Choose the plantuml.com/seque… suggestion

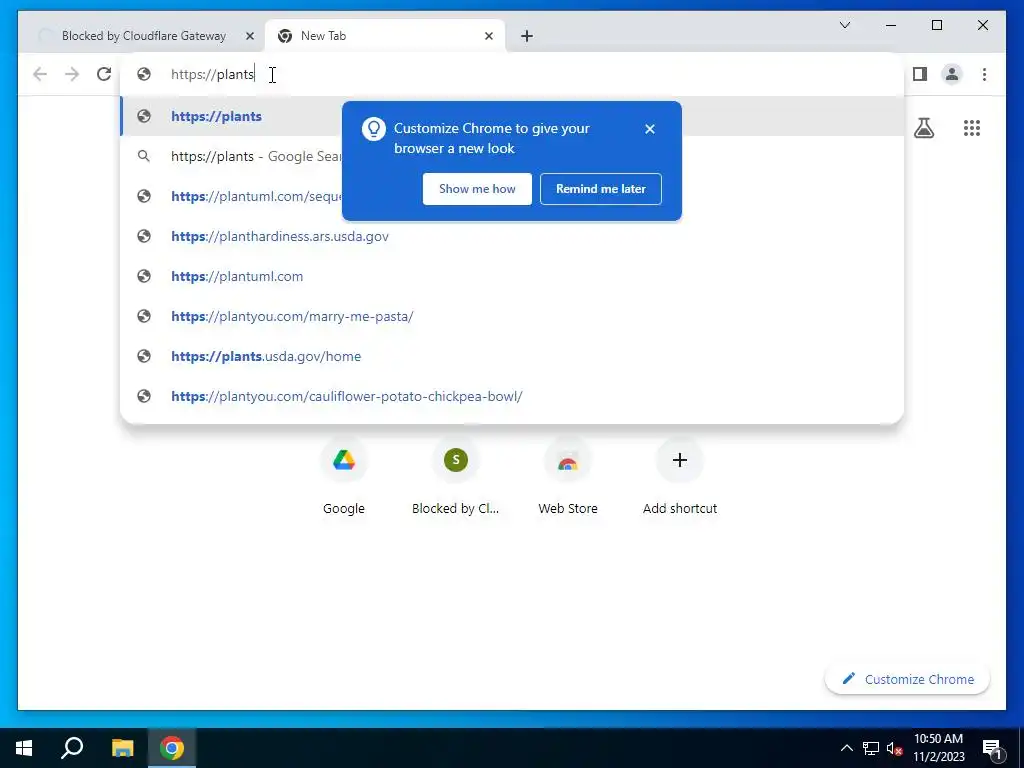(512, 196)
